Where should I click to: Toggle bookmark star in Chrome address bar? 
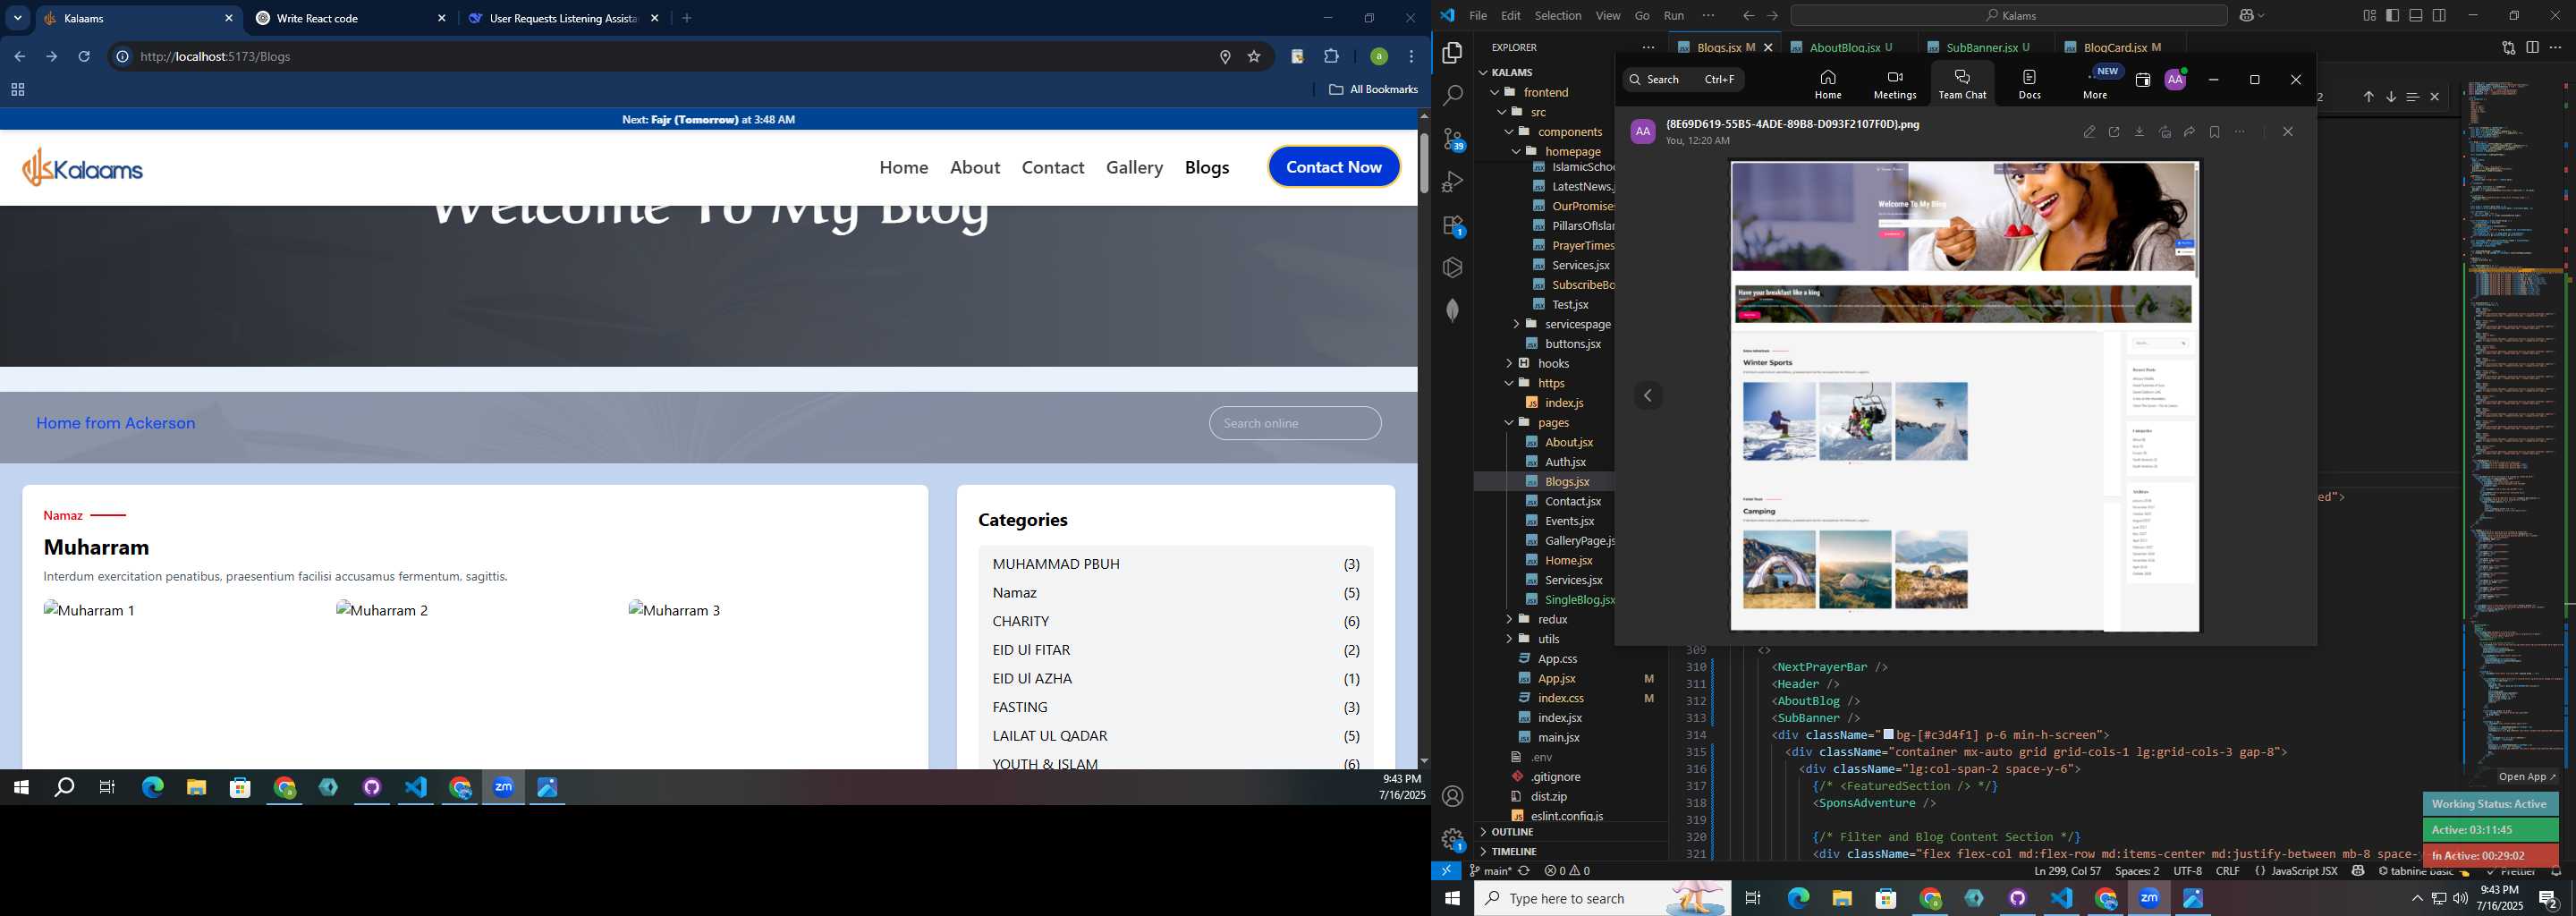[1254, 57]
